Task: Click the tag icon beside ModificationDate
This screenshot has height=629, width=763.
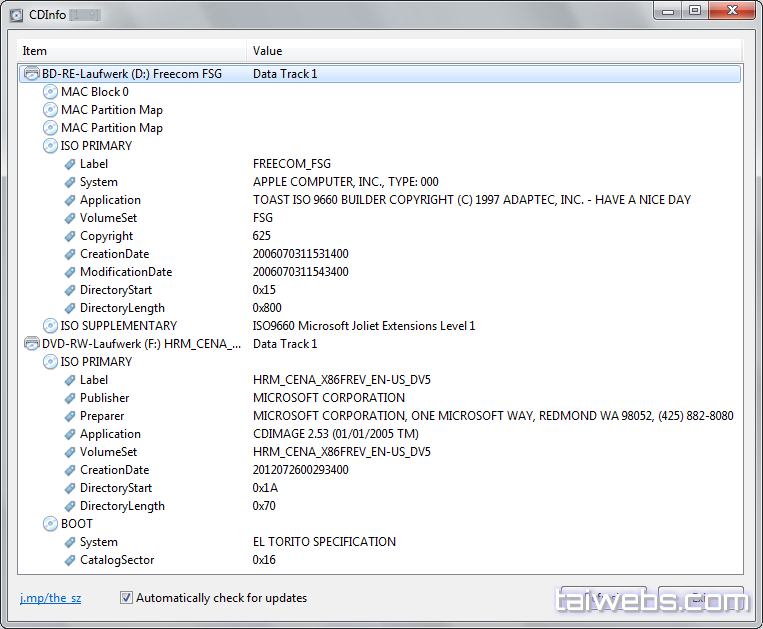Action: tap(70, 272)
